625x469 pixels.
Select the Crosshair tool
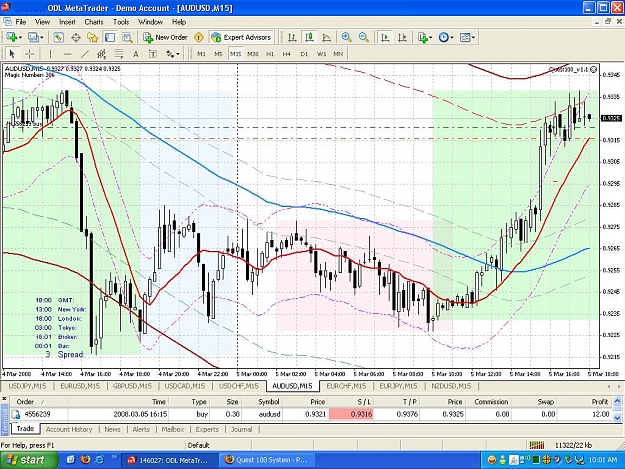click(29, 54)
